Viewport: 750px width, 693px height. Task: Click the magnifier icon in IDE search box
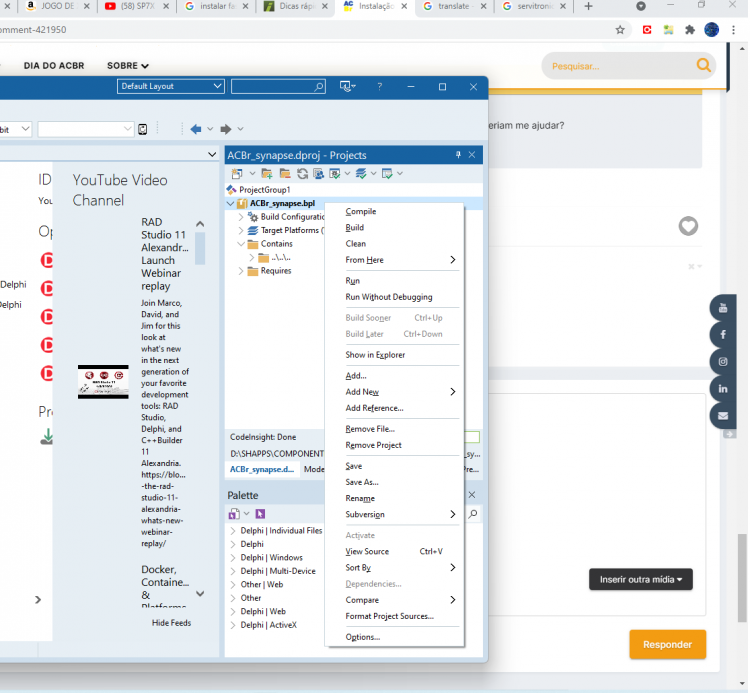point(319,87)
